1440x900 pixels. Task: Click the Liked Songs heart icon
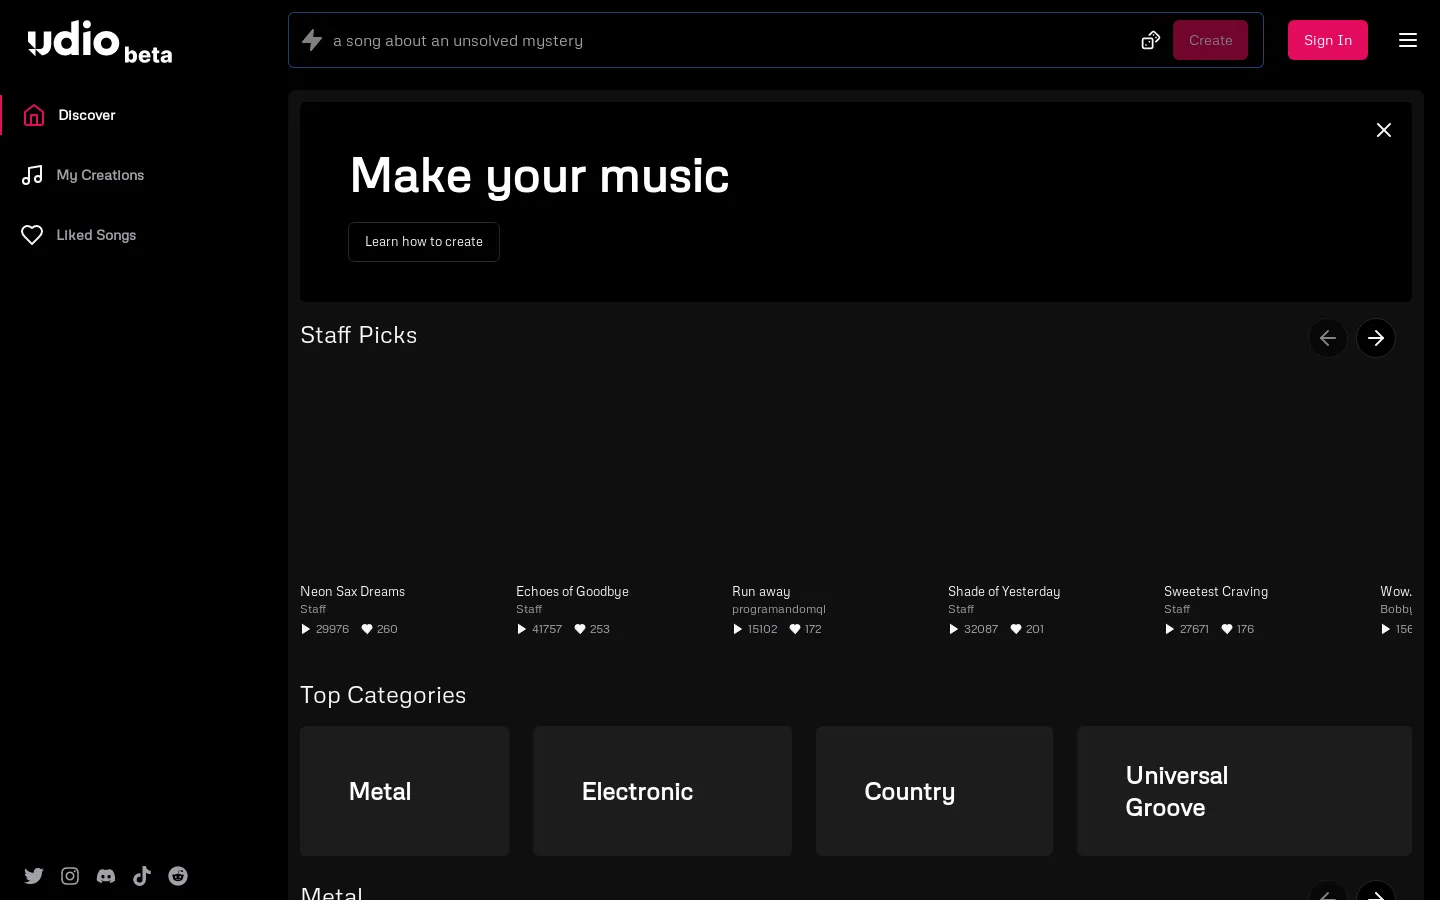click(32, 235)
